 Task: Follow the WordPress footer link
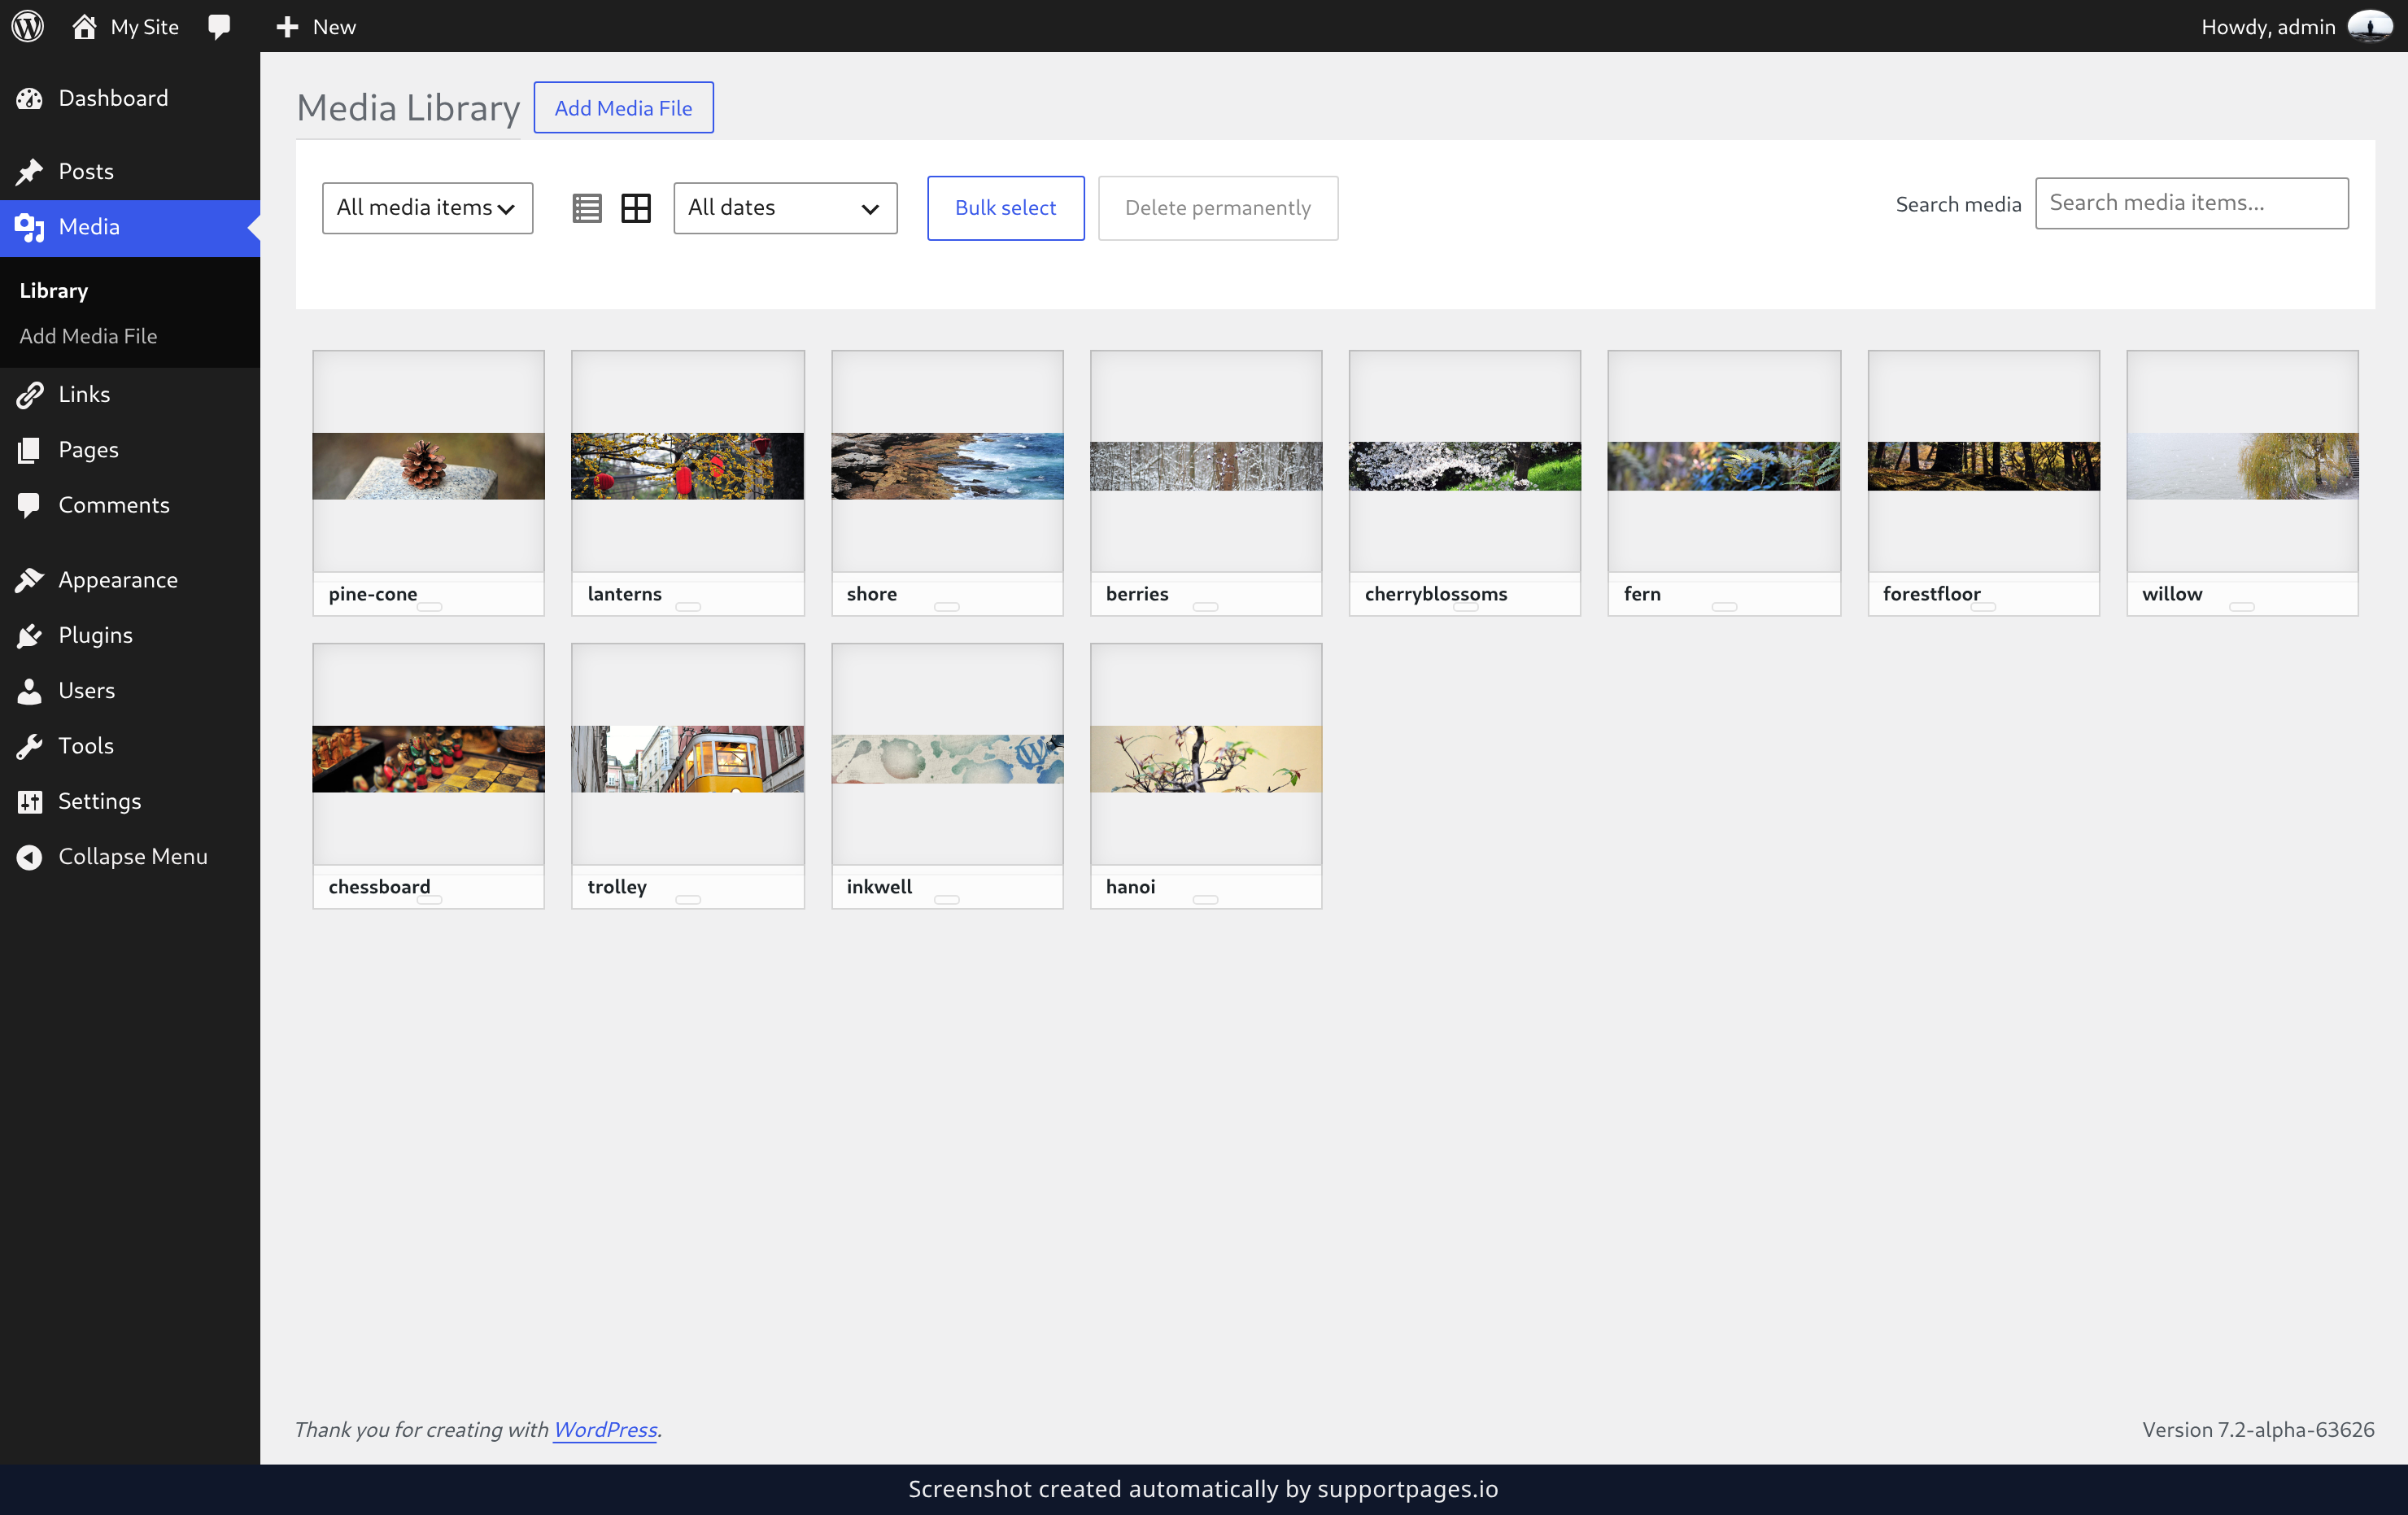coord(605,1429)
